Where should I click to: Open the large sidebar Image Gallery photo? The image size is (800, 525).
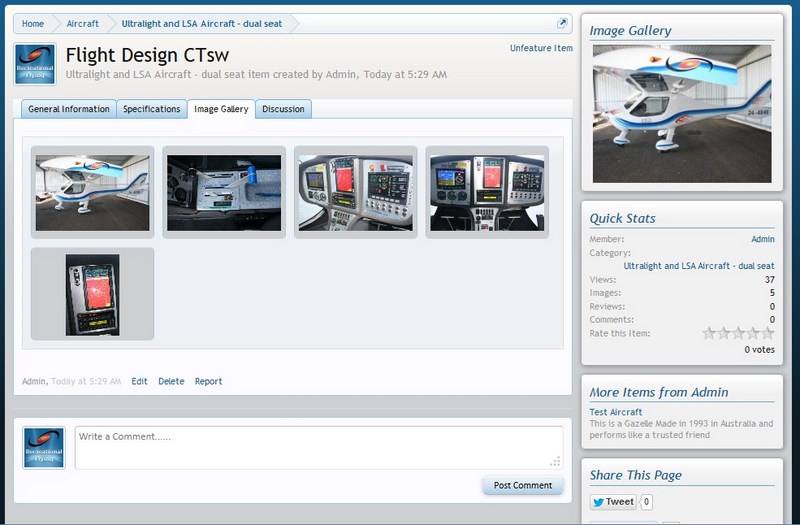(x=682, y=114)
